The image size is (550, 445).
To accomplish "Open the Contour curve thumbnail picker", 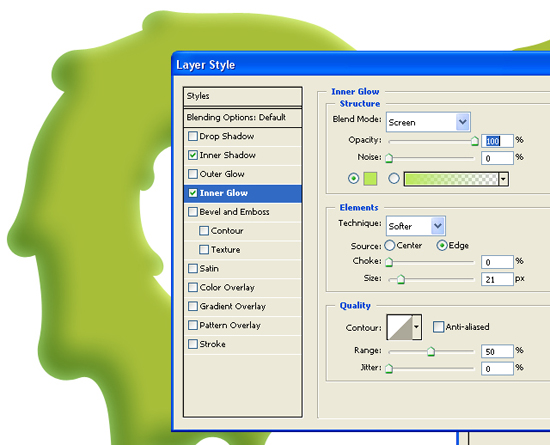I will pyautogui.click(x=399, y=327).
